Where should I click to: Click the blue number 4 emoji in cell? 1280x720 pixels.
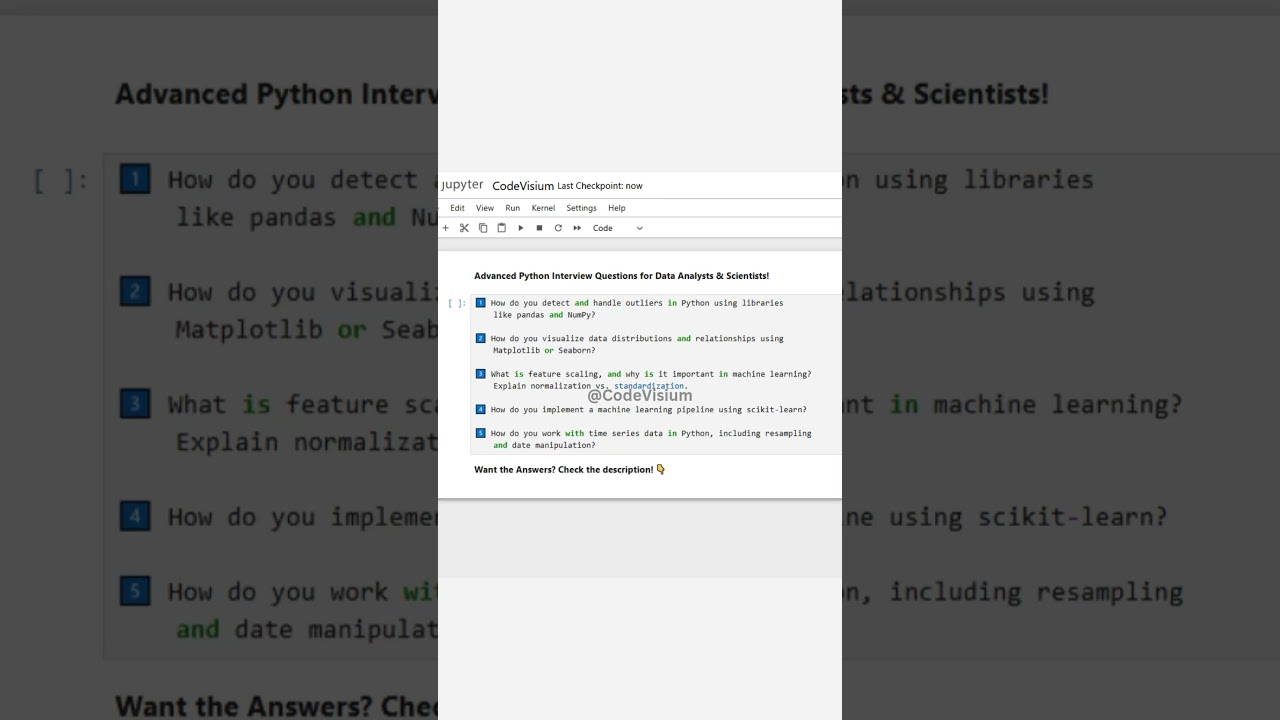[x=481, y=409]
